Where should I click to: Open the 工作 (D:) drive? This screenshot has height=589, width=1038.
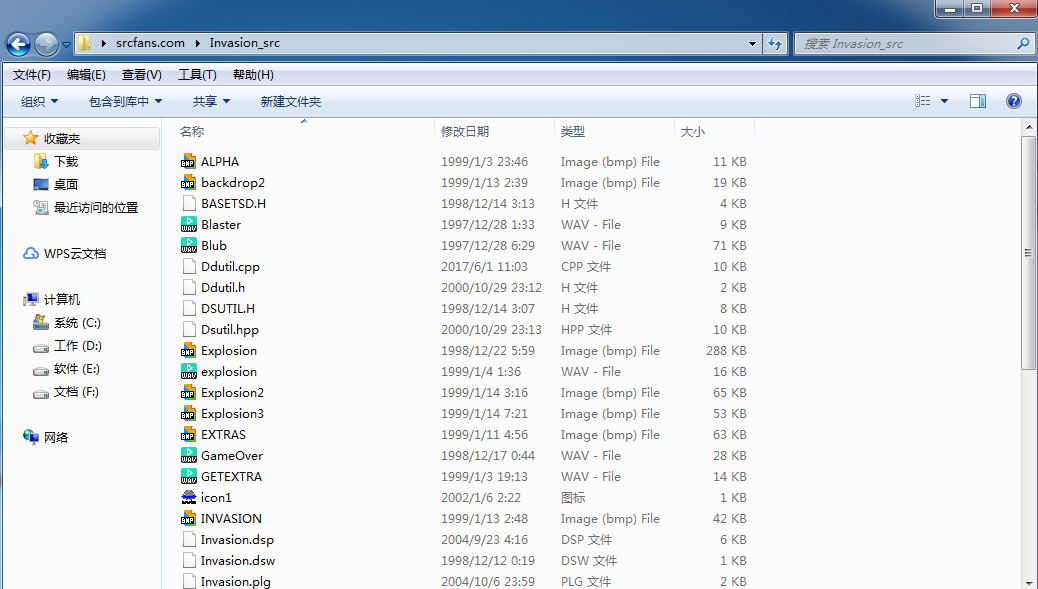77,345
